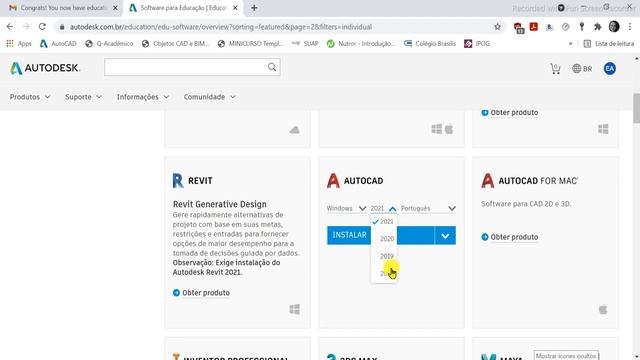Go back to the previous page
Screen dimensions: 640x360
tap(10, 27)
